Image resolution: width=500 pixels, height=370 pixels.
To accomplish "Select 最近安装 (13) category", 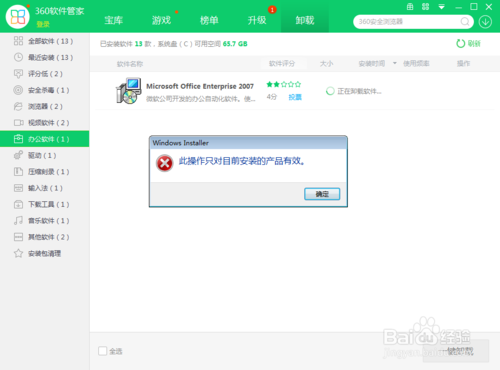I will [x=45, y=57].
